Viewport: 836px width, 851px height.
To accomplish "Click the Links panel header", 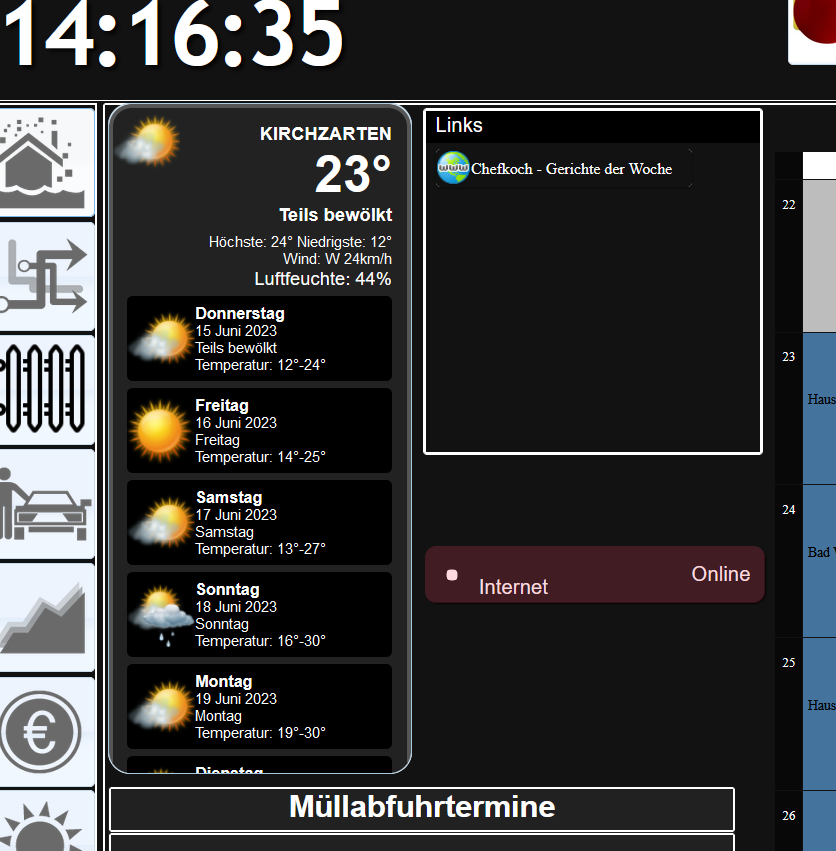I will point(593,126).
